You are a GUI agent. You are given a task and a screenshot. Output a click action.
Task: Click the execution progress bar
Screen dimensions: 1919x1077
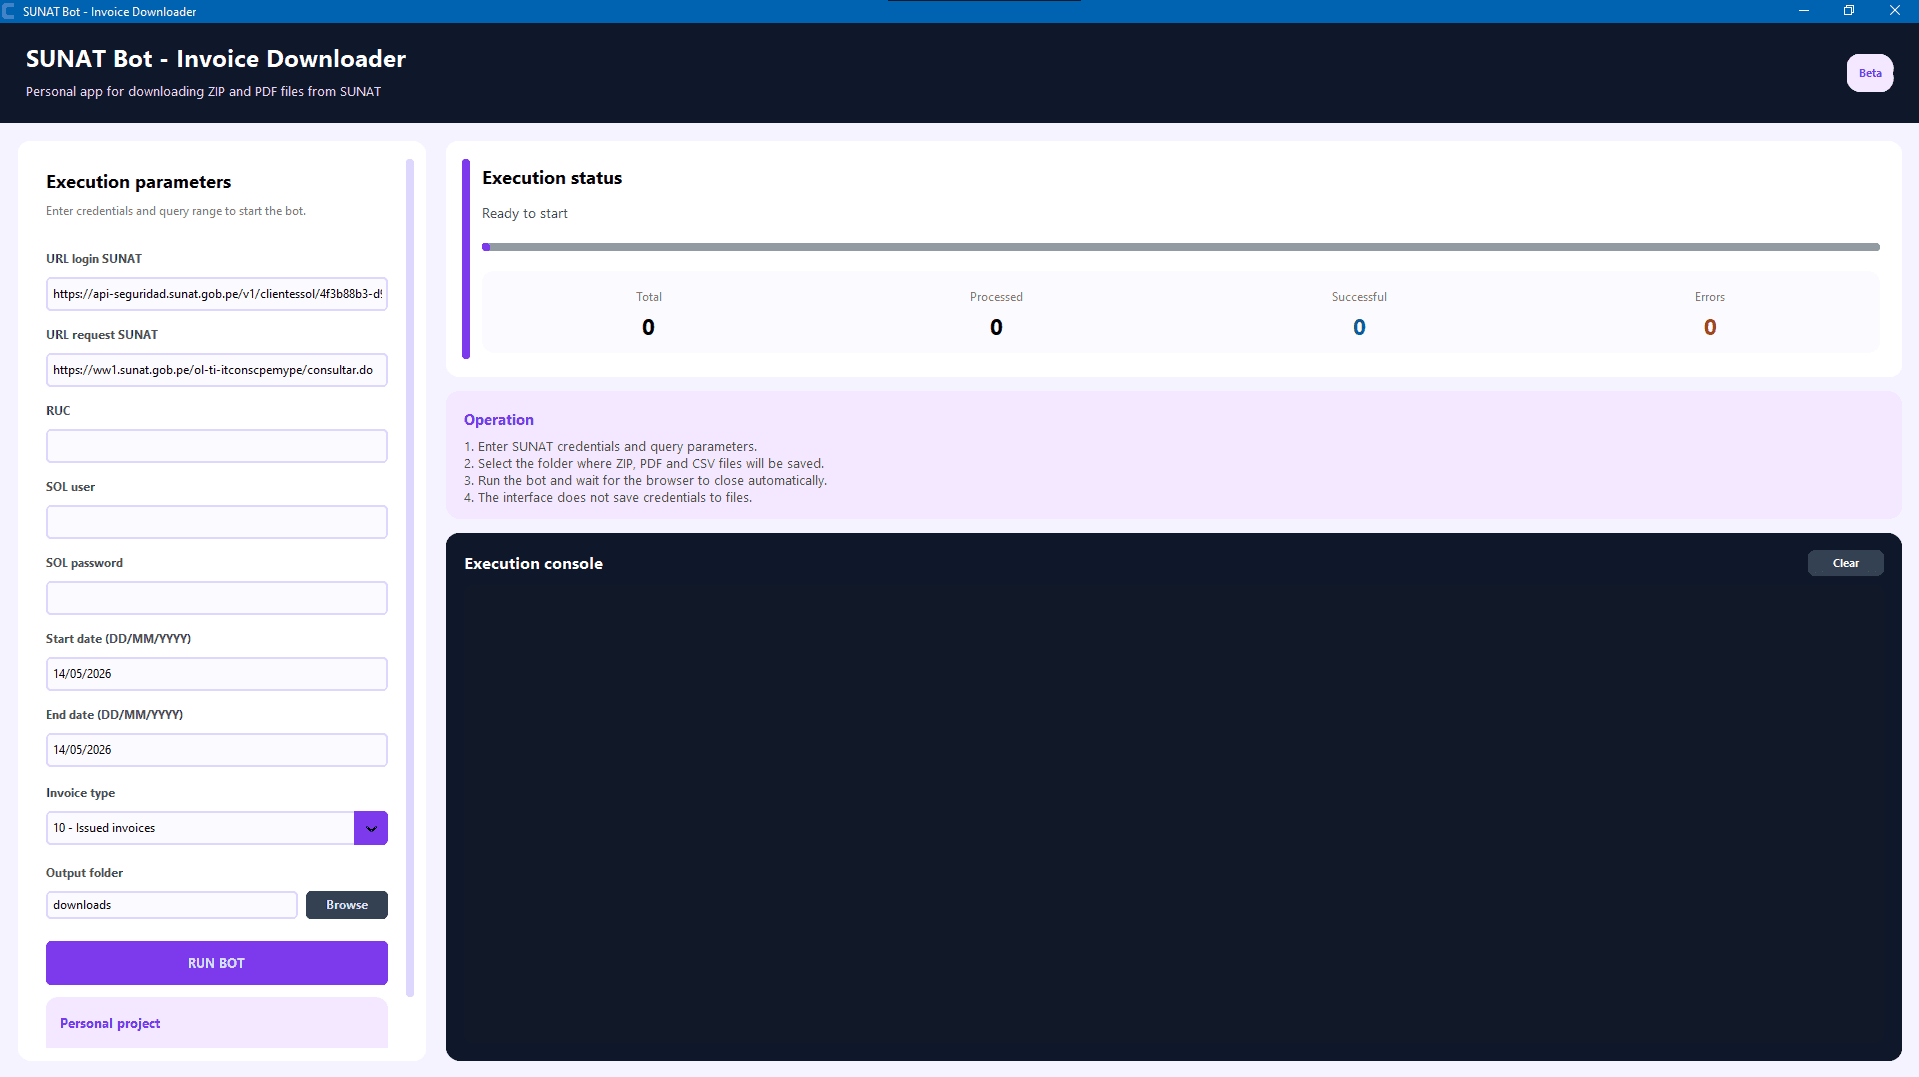1180,247
